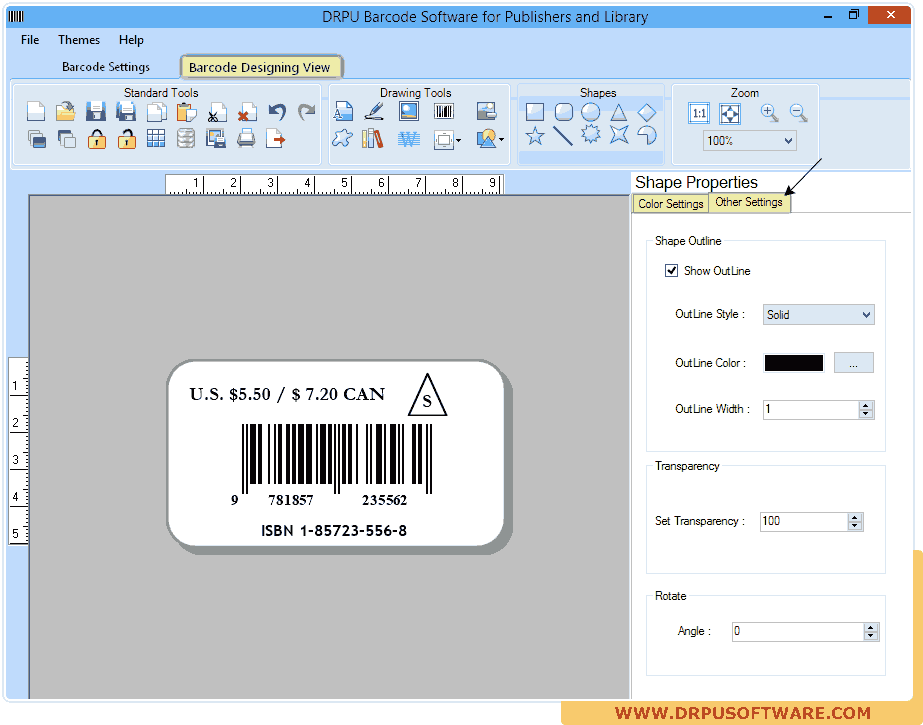Zoom out with the minus magnifier
The image size is (923, 725).
pyautogui.click(x=799, y=112)
